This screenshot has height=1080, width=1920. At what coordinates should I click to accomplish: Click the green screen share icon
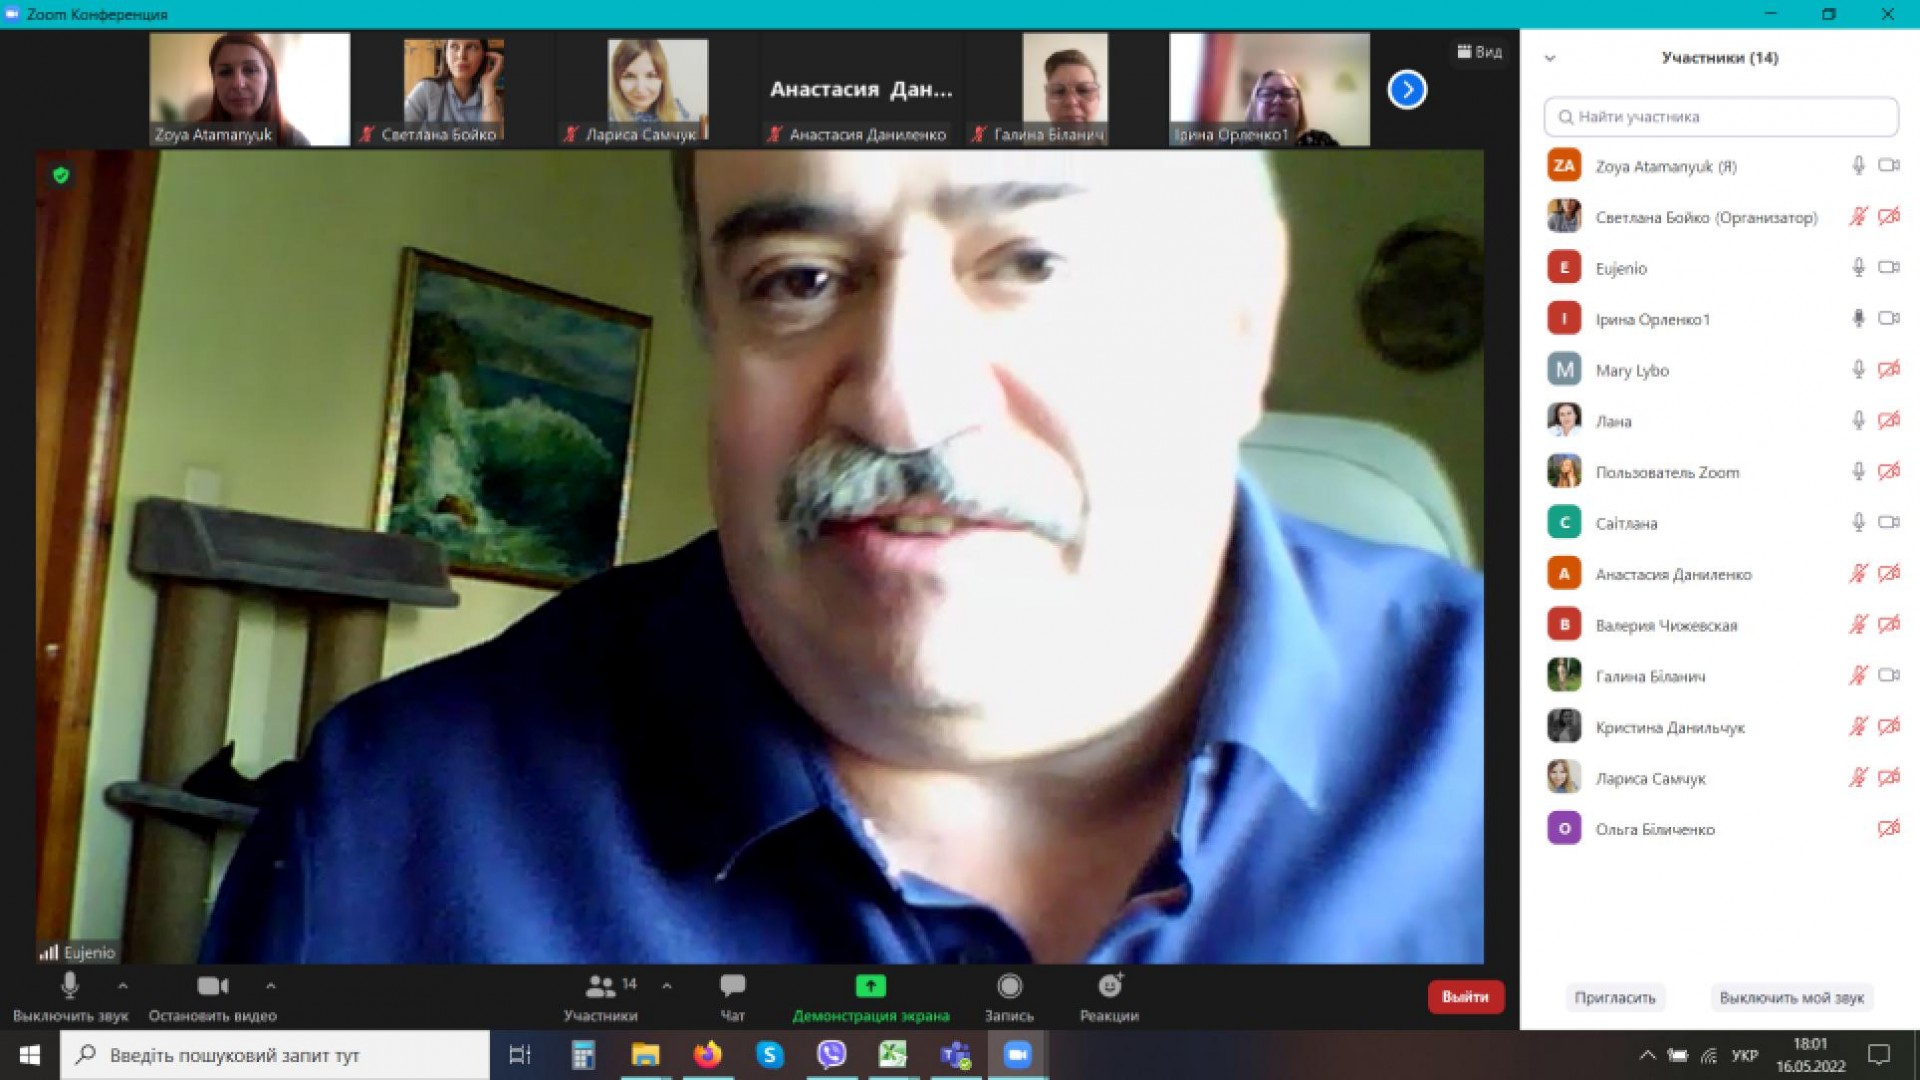click(870, 986)
